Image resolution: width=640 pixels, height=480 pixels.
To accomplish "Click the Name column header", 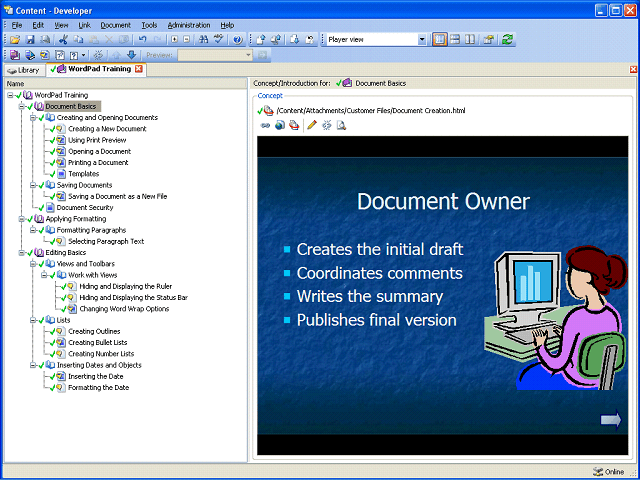I will click(x=126, y=84).
